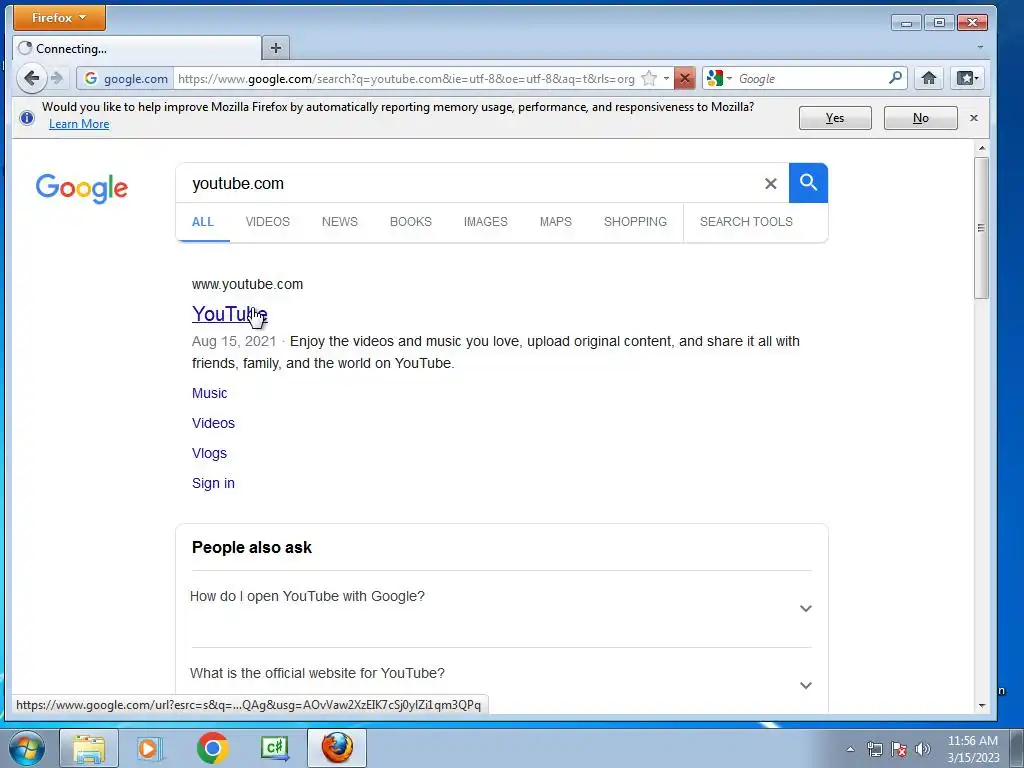Click the www.youtube.com result URL text

tap(248, 284)
